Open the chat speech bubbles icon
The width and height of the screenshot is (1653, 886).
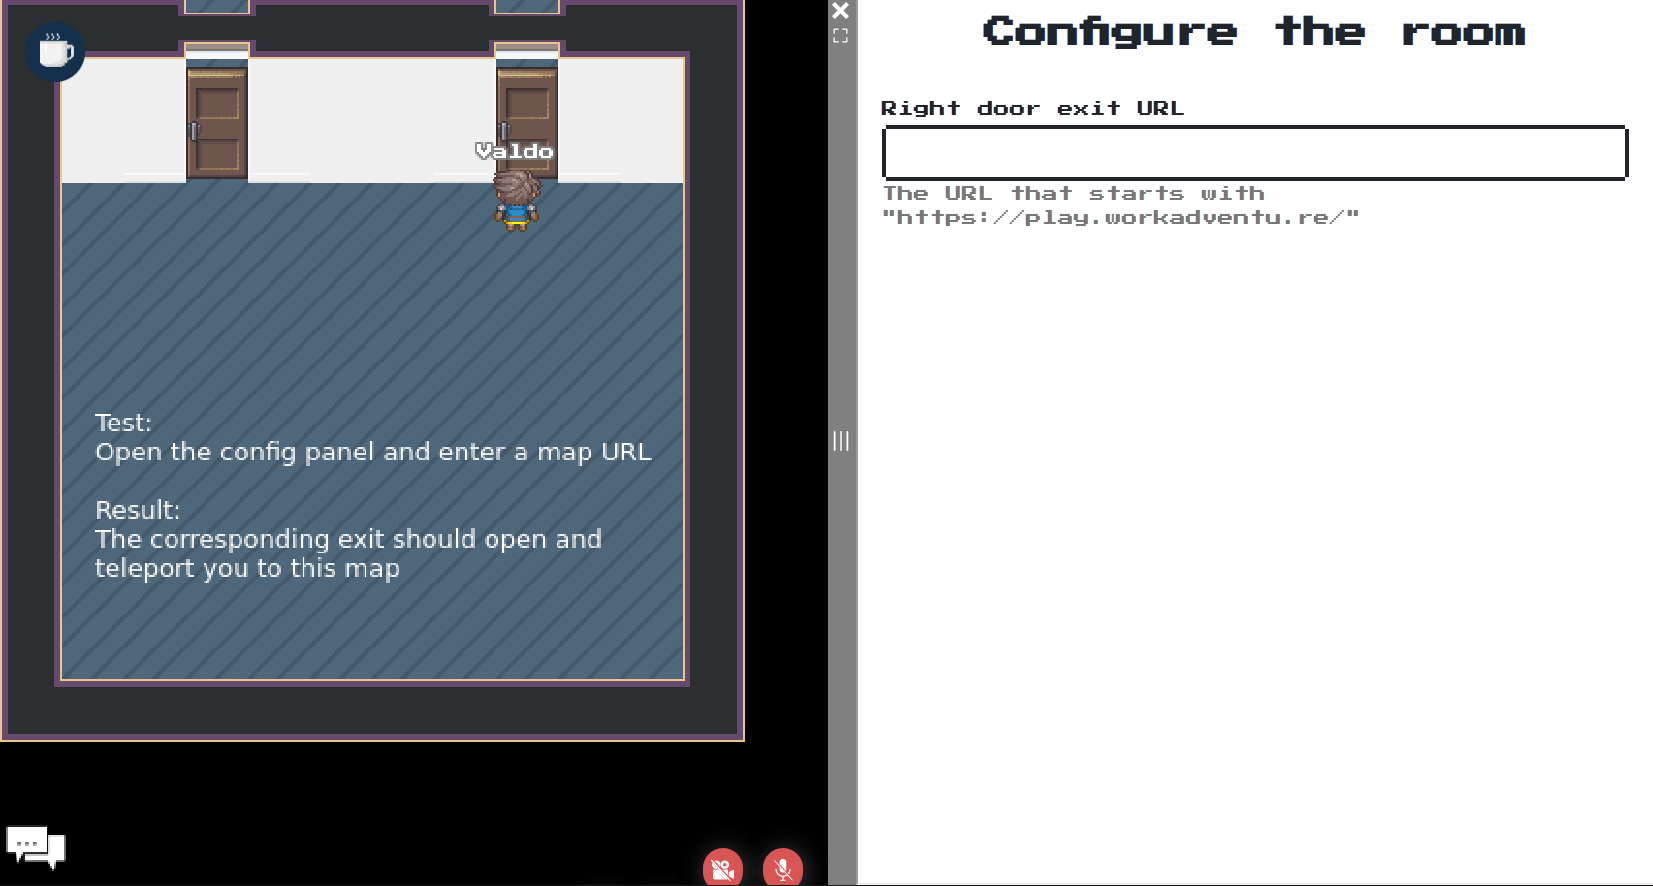coord(36,847)
